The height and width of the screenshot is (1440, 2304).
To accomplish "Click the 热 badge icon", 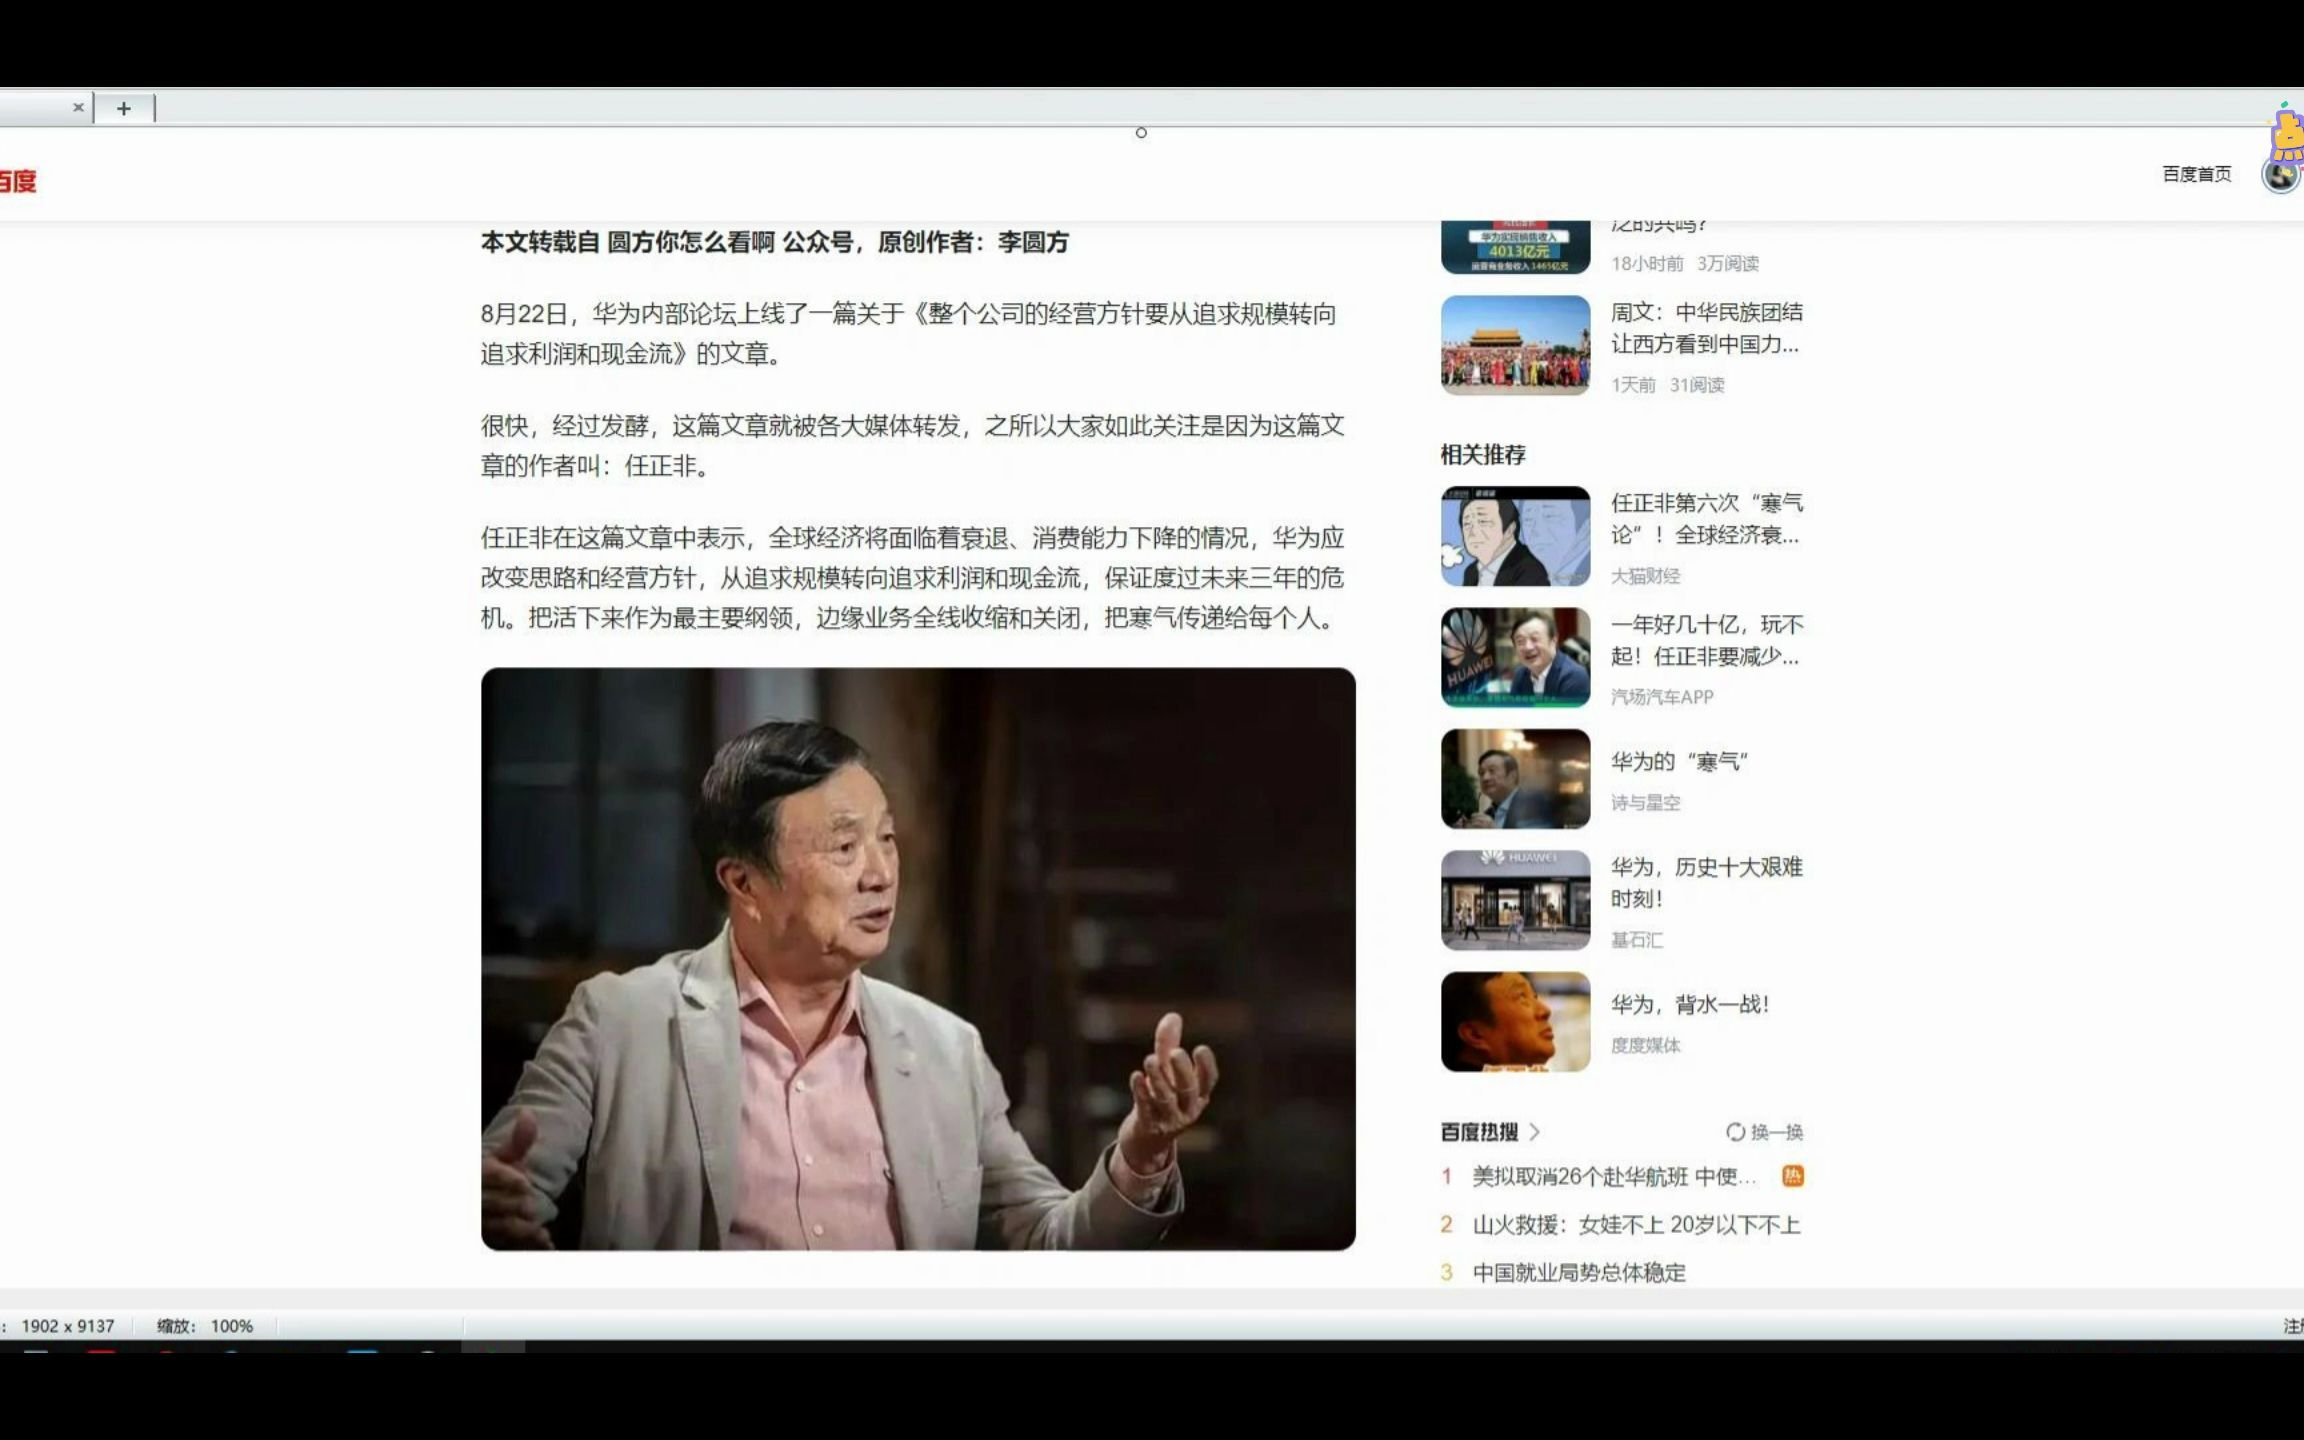I will pos(1793,1176).
